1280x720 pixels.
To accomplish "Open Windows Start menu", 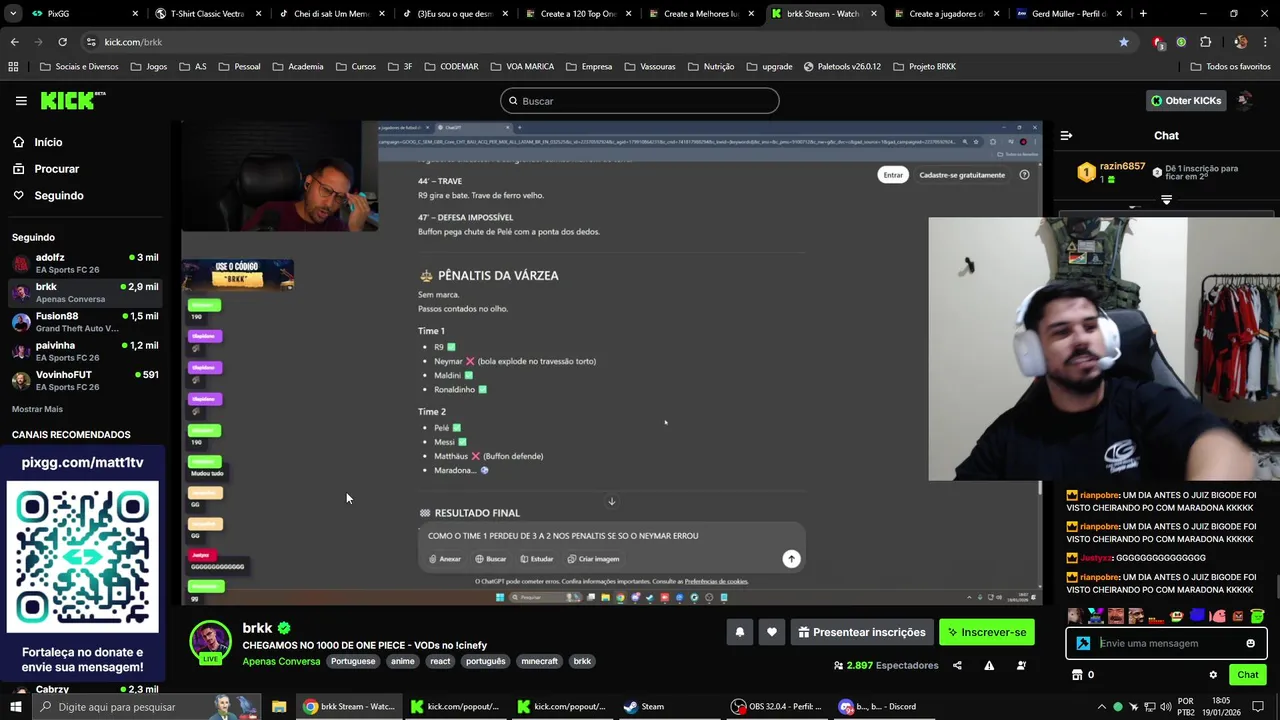I will tap(15, 706).
